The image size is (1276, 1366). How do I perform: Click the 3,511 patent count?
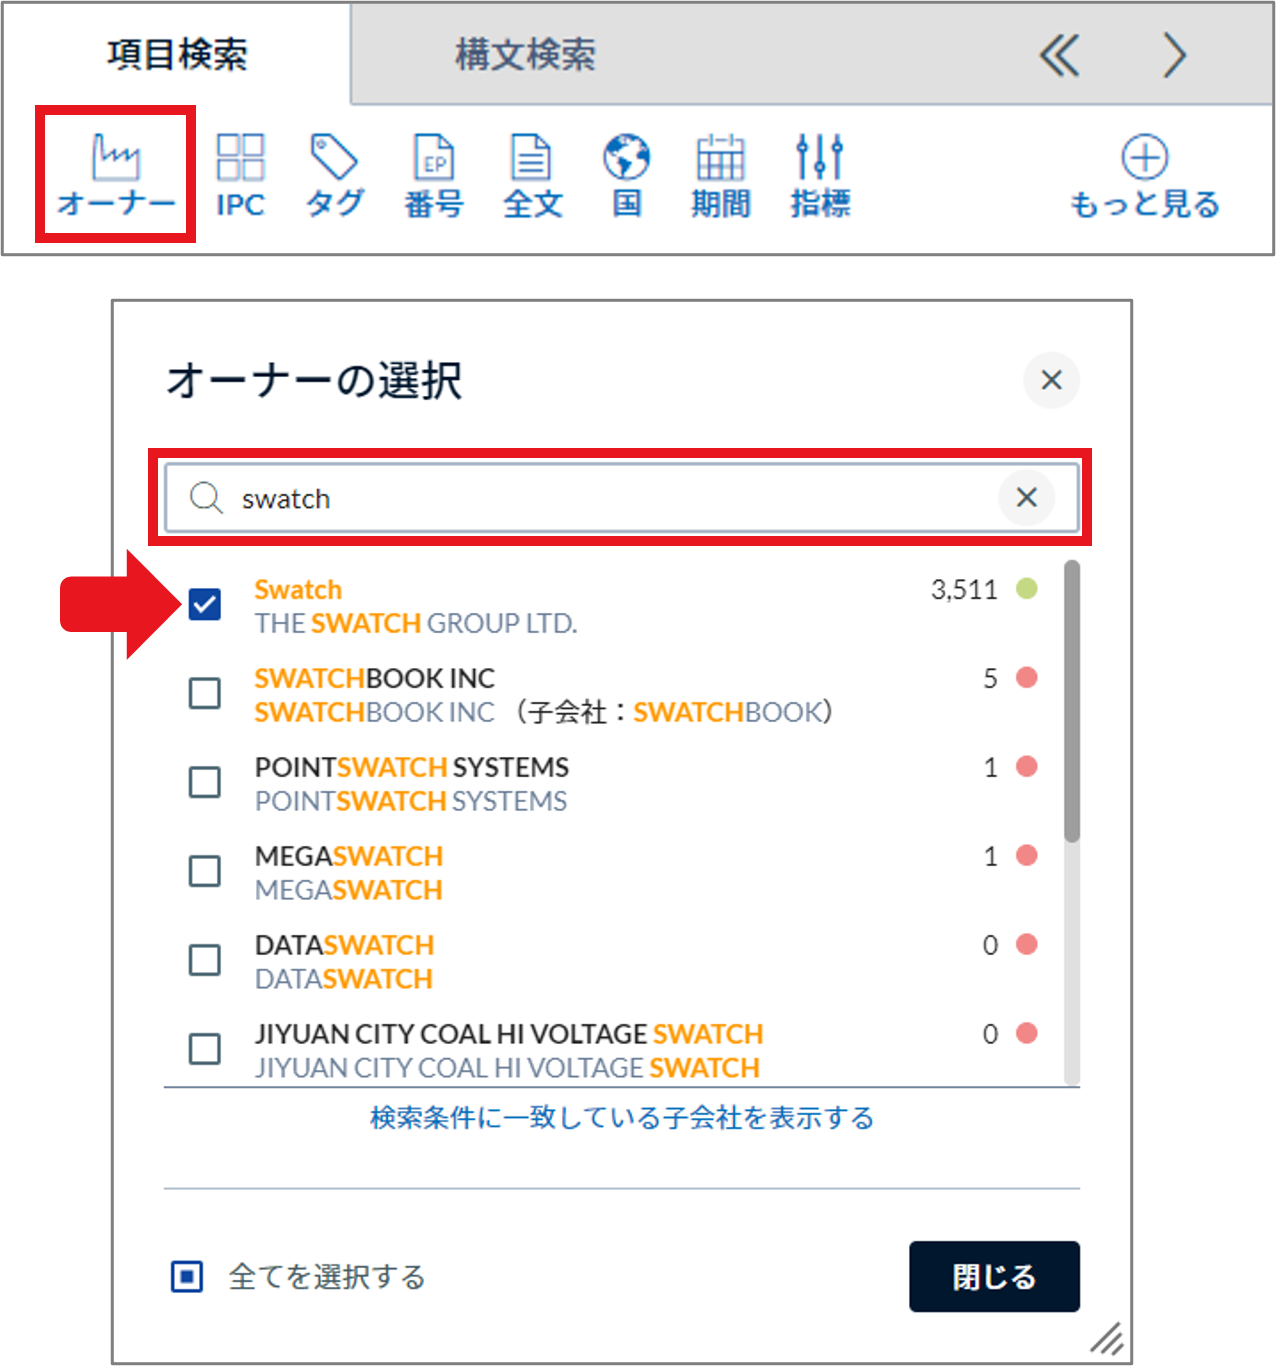pos(964,589)
